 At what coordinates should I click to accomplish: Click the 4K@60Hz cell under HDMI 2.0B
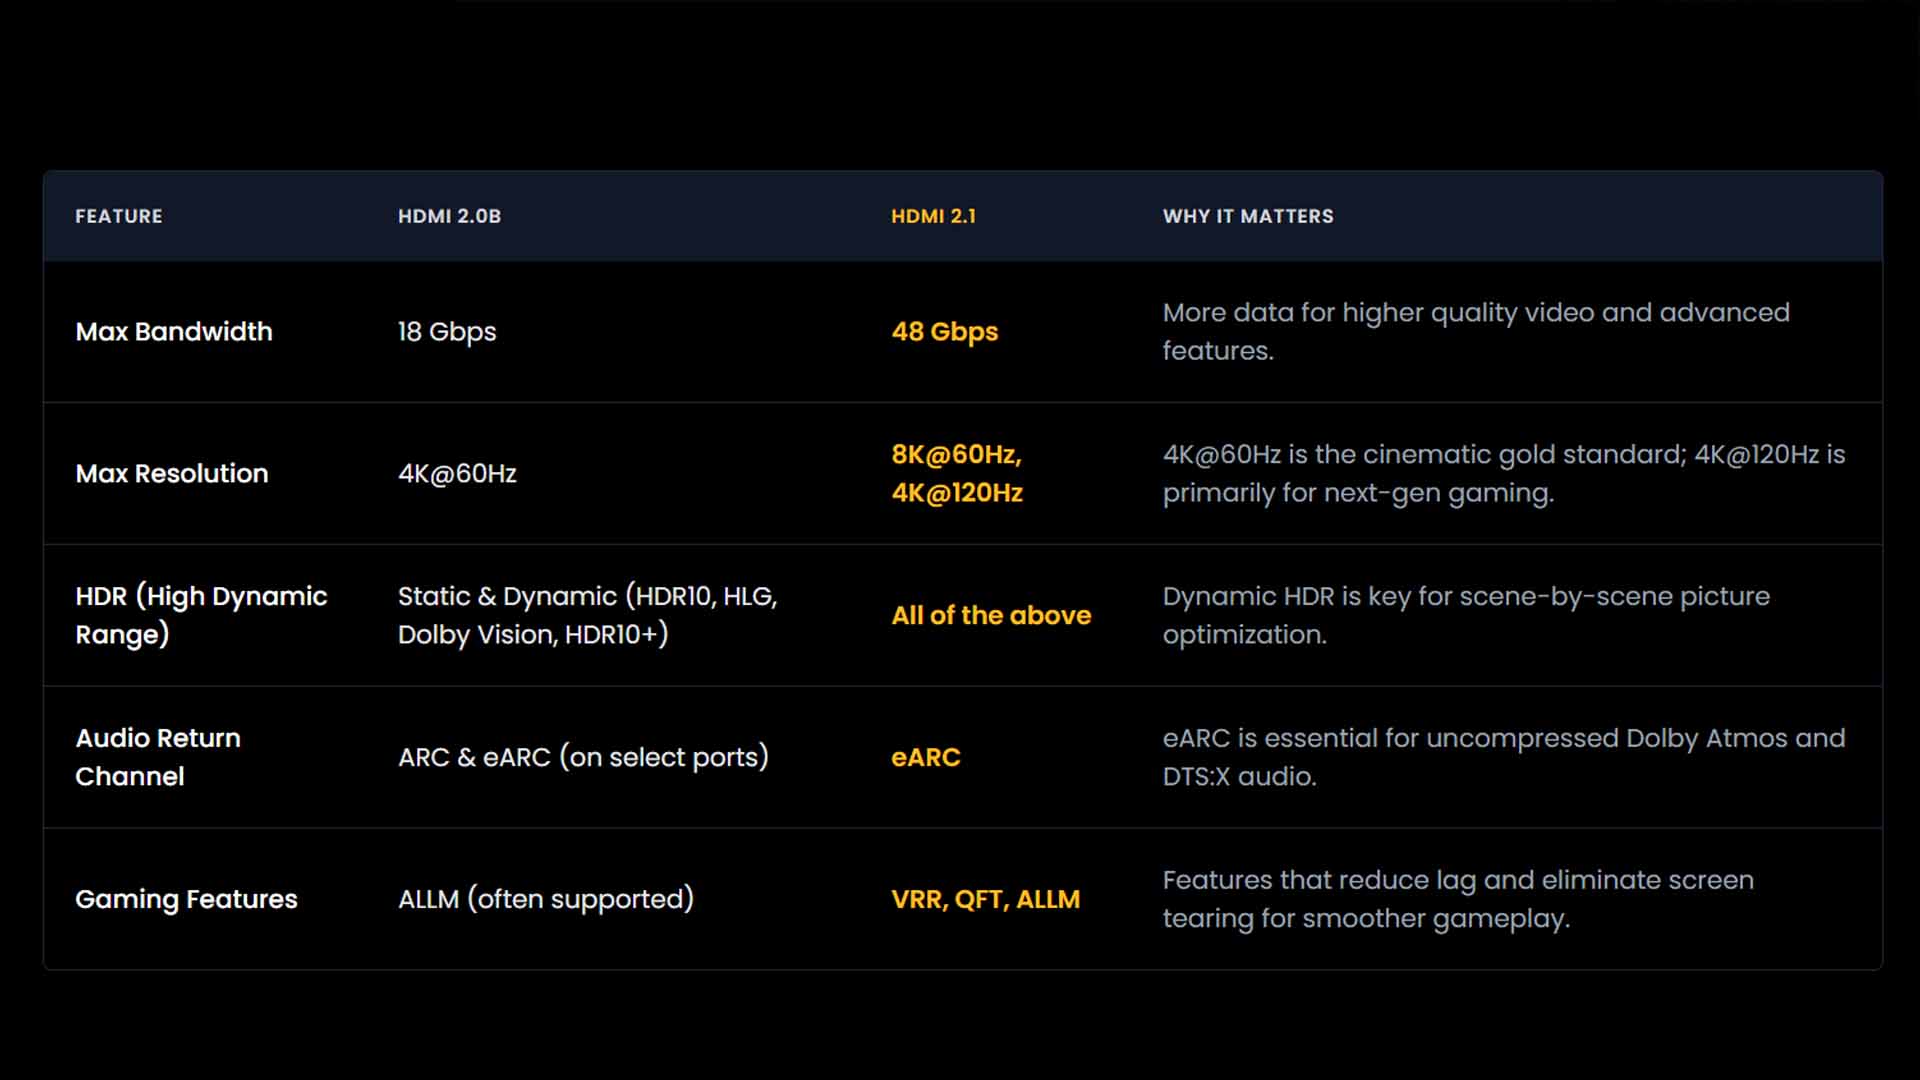pos(457,474)
